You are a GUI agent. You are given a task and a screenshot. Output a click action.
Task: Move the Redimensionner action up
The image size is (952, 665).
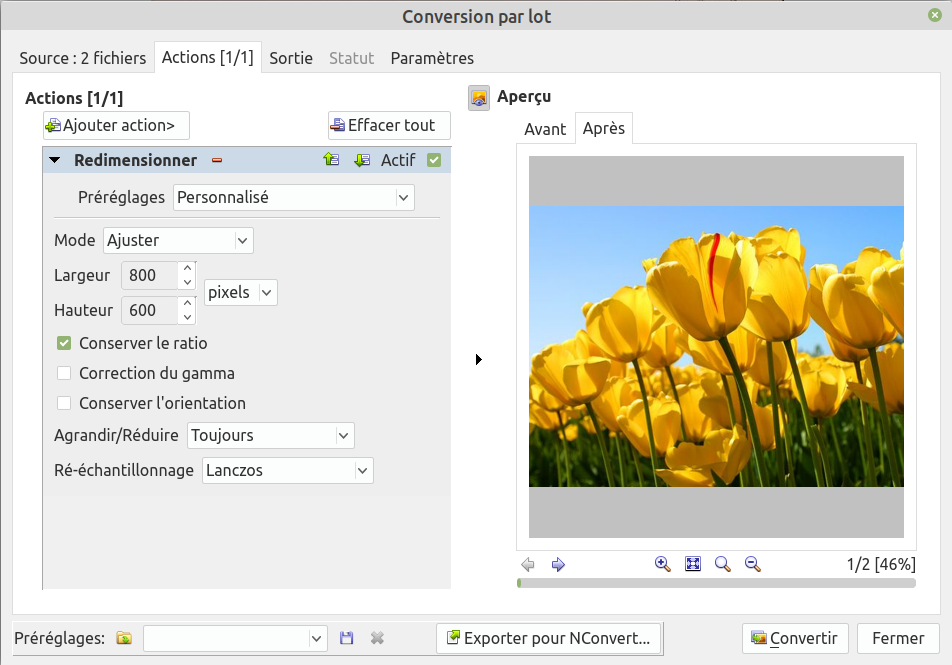pos(331,160)
